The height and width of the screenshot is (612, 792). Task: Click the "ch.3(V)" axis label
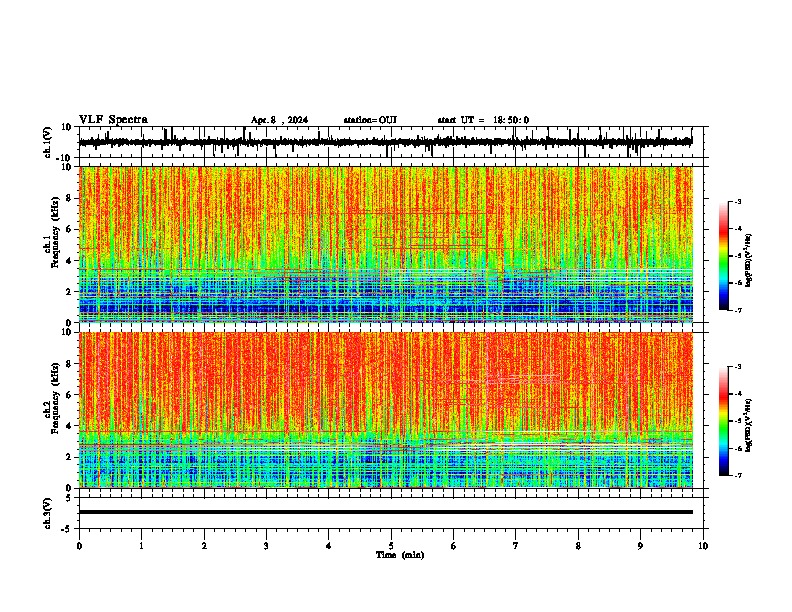pos(48,513)
